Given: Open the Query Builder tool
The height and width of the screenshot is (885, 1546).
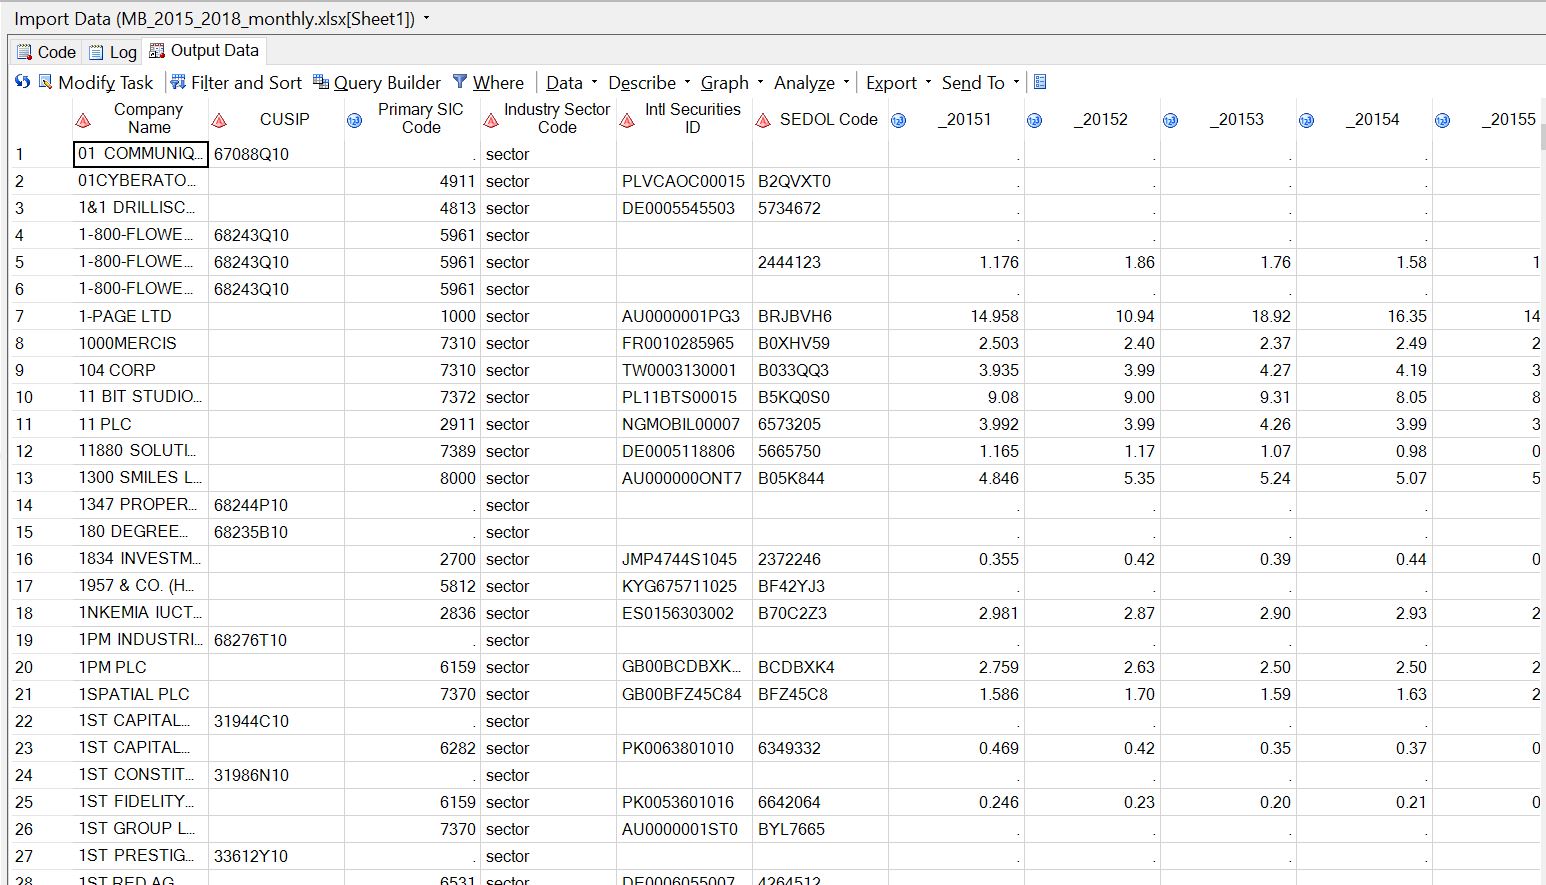Looking at the screenshot, I should click(x=377, y=82).
